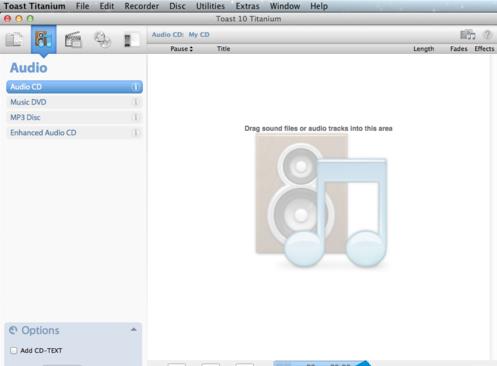This screenshot has width=497, height=366.
Task: Enable the Add CD-TEXT checkbox
Action: tap(14, 350)
